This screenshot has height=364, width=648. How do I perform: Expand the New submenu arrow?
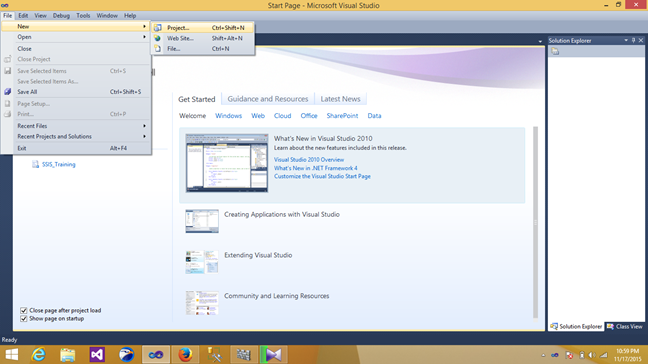(x=144, y=26)
